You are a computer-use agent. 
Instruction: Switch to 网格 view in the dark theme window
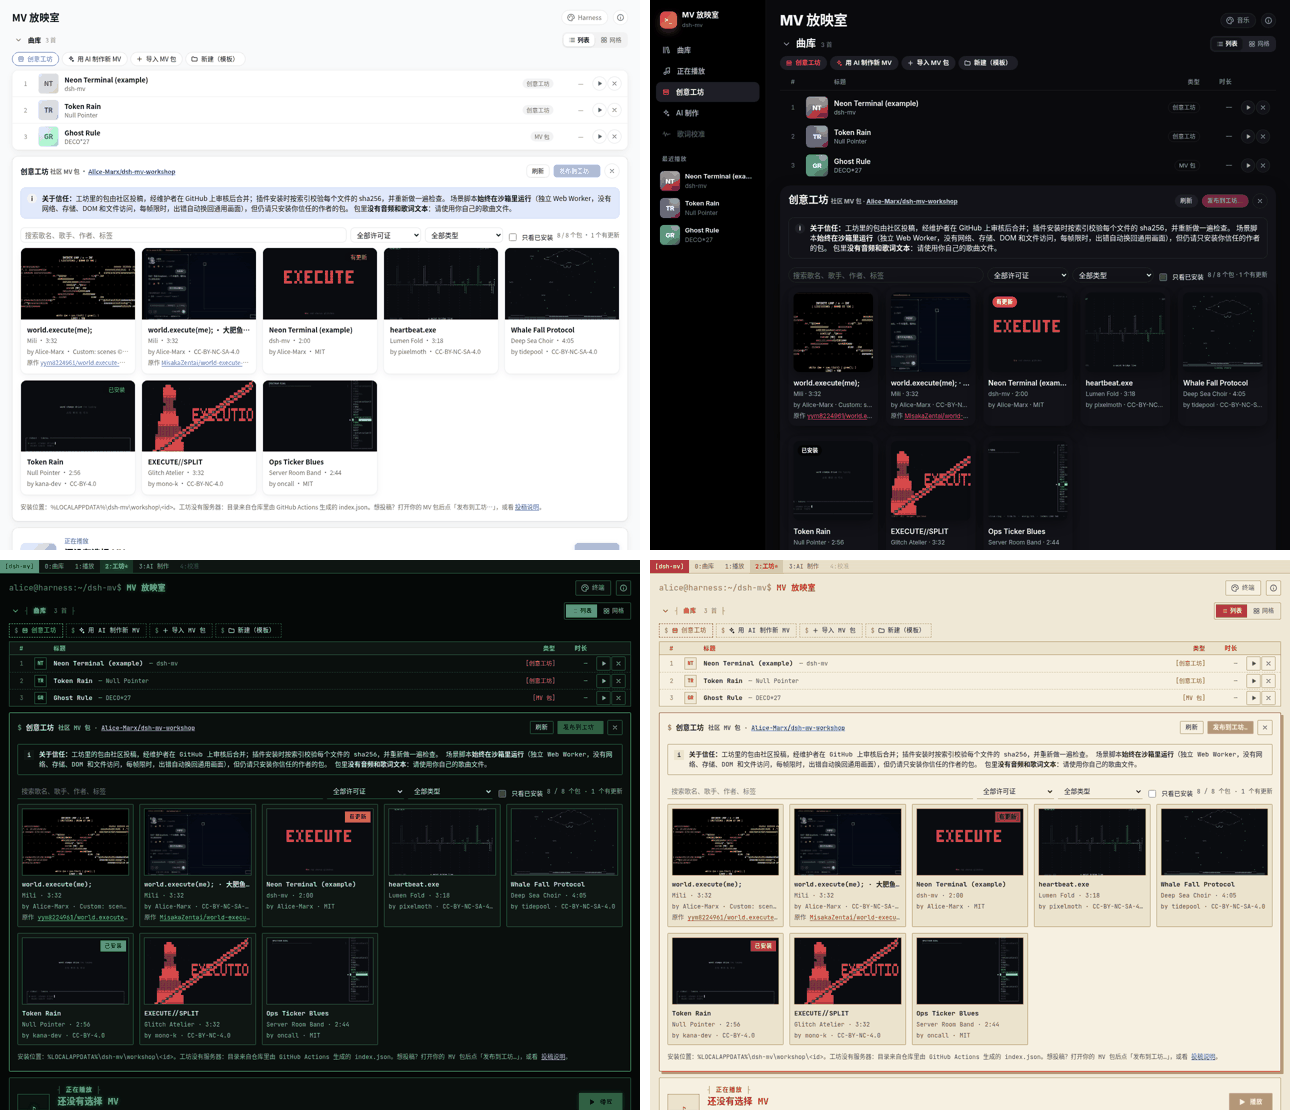(1259, 44)
